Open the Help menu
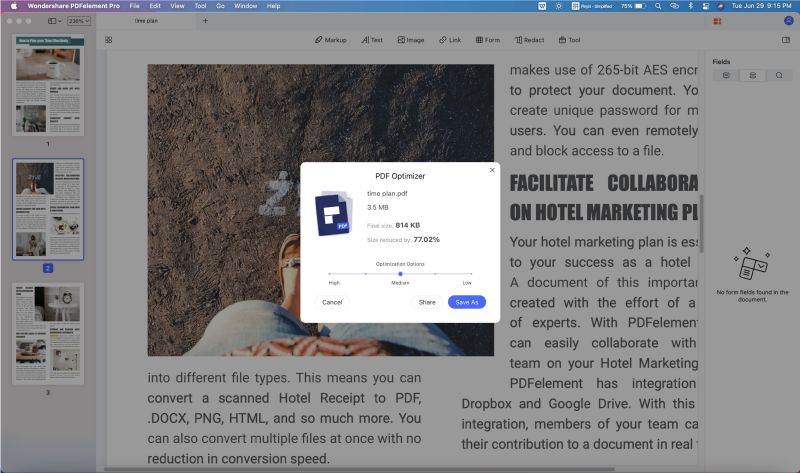Image resolution: width=800 pixels, height=473 pixels. [x=273, y=6]
